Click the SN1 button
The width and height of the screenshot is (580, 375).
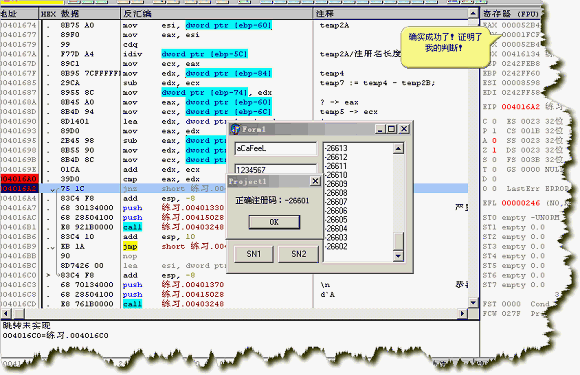pyautogui.click(x=254, y=254)
